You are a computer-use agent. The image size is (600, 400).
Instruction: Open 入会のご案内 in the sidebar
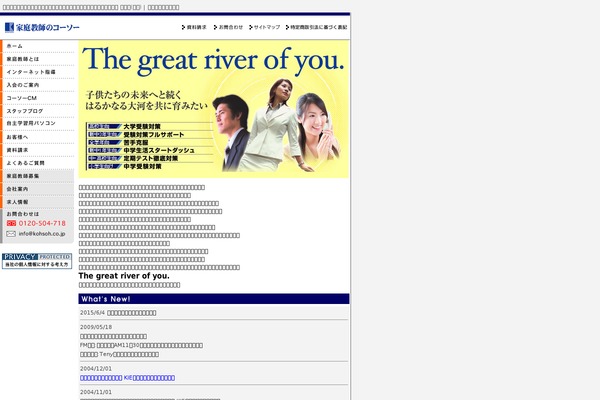pyautogui.click(x=38, y=85)
